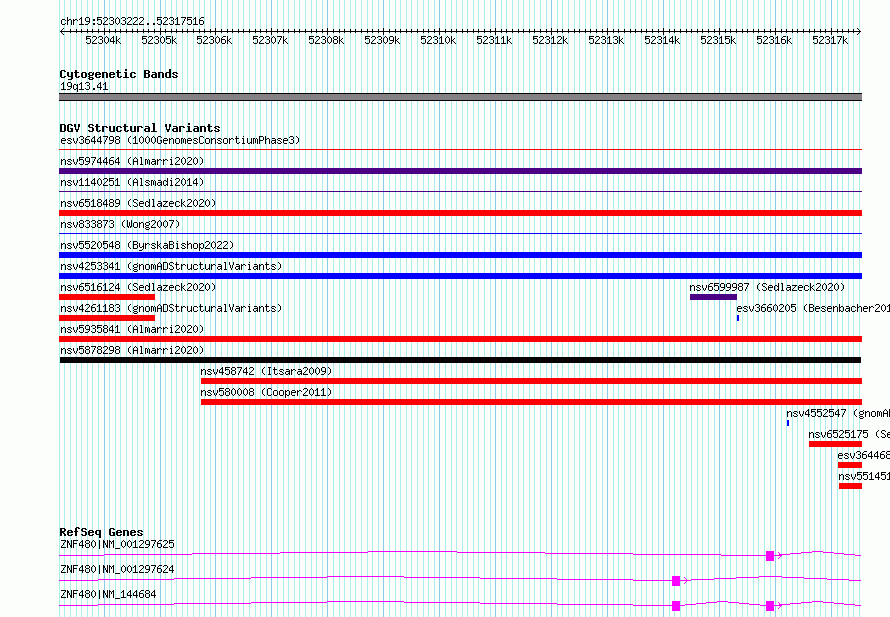Viewport: 890px width, 617px height.
Task: Click the 52315k ruler tick label
Action: [718, 40]
